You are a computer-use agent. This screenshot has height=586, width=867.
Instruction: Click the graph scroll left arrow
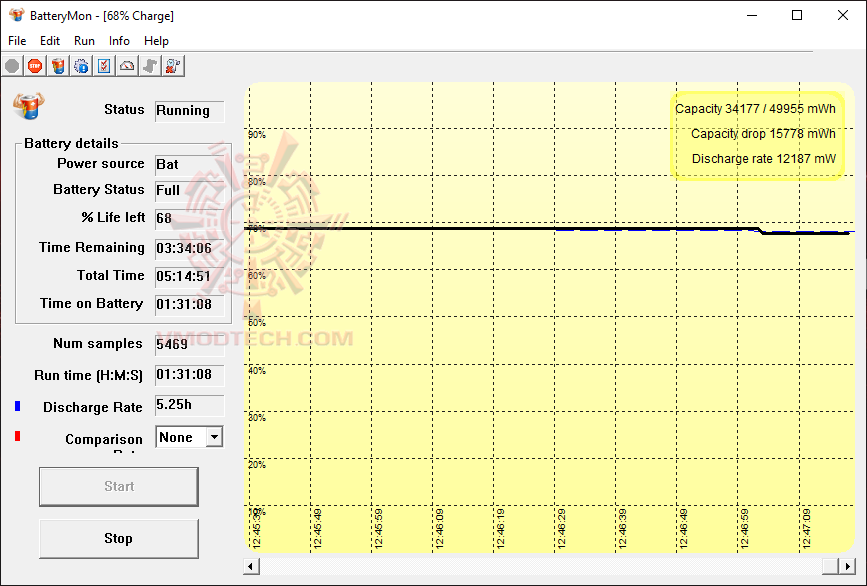(251, 566)
